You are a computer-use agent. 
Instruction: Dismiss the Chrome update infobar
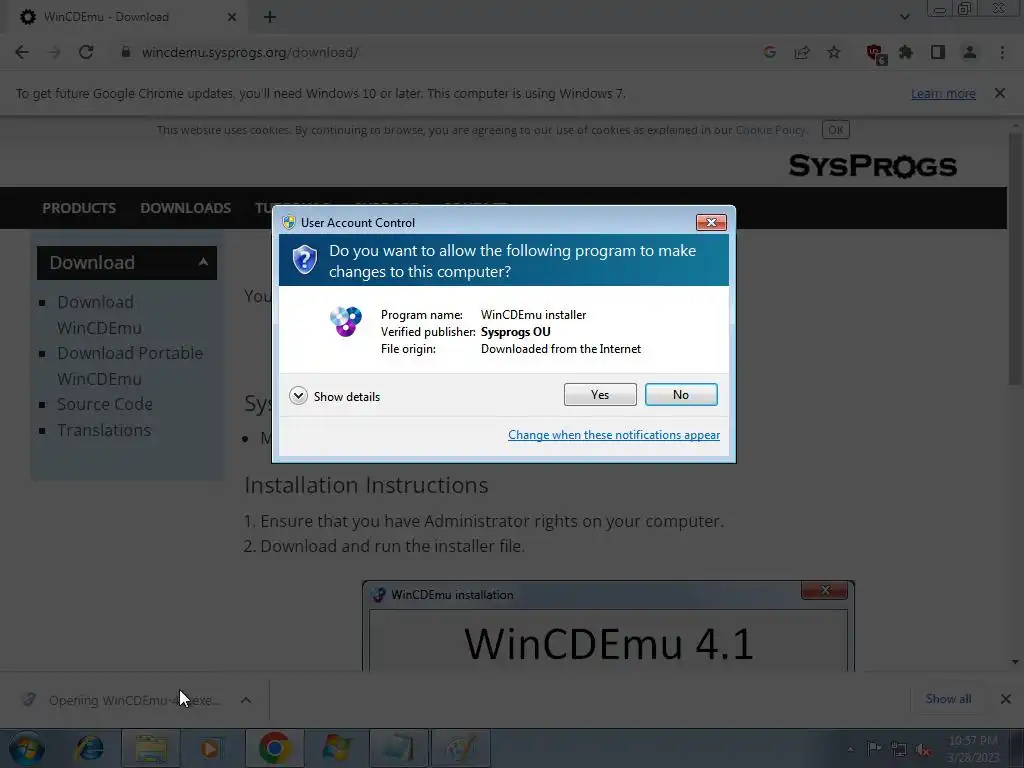(x=999, y=93)
